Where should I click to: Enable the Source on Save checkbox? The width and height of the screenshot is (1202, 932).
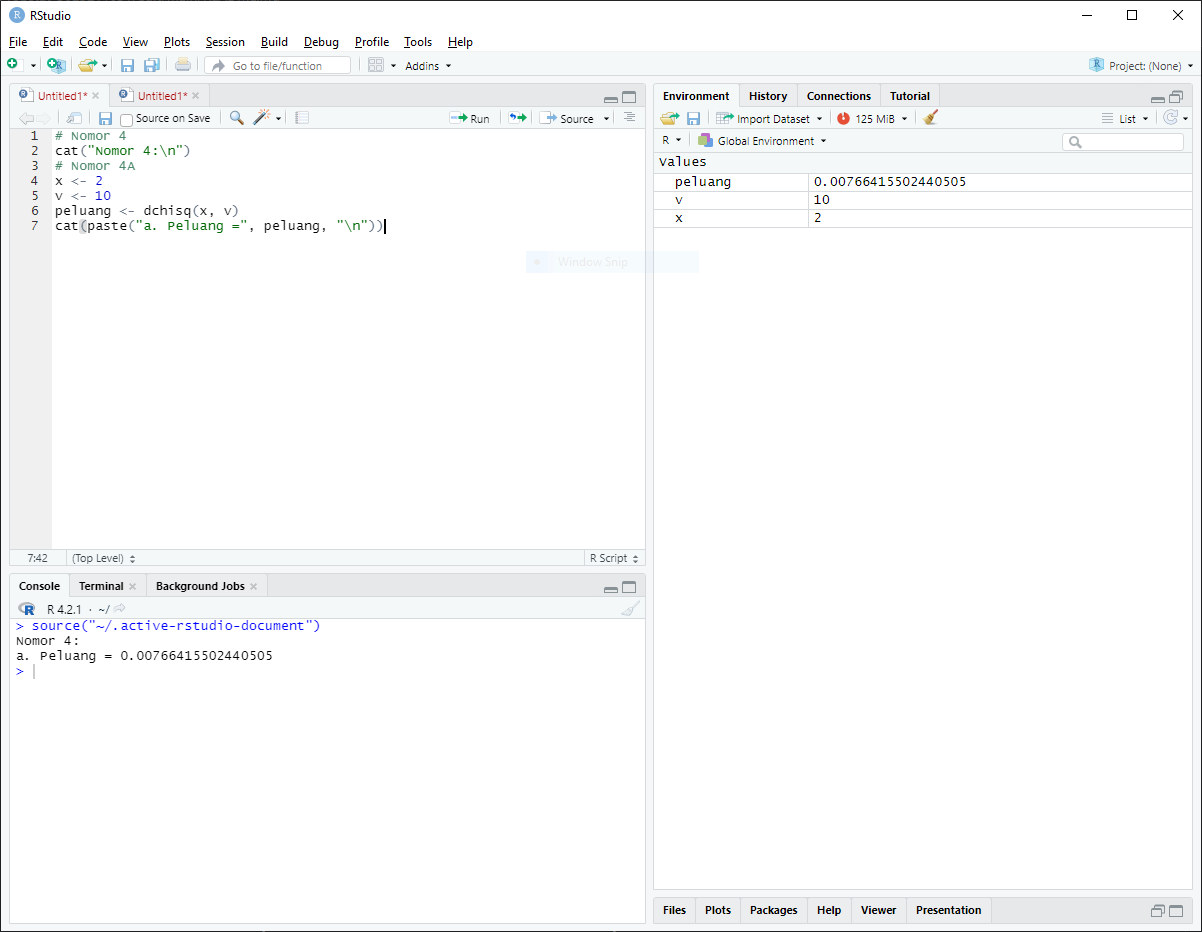126,118
